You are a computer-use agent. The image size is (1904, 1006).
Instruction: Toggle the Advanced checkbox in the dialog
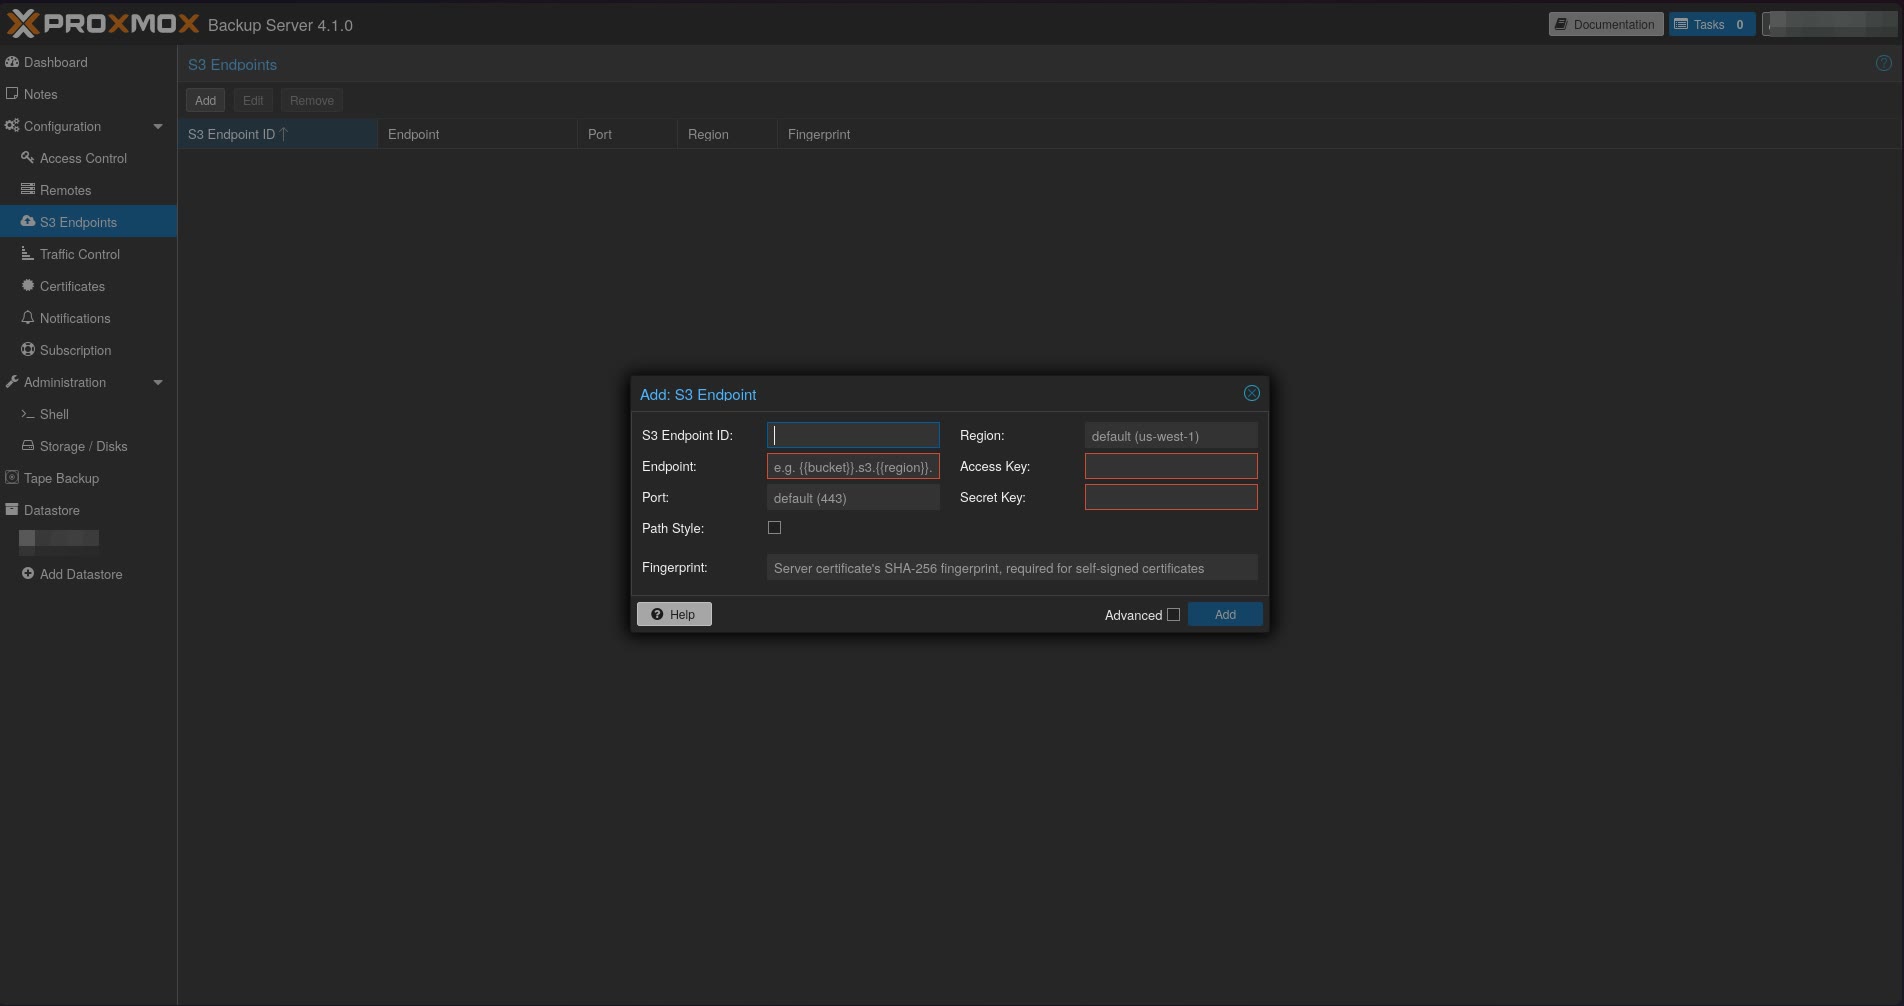point(1174,615)
